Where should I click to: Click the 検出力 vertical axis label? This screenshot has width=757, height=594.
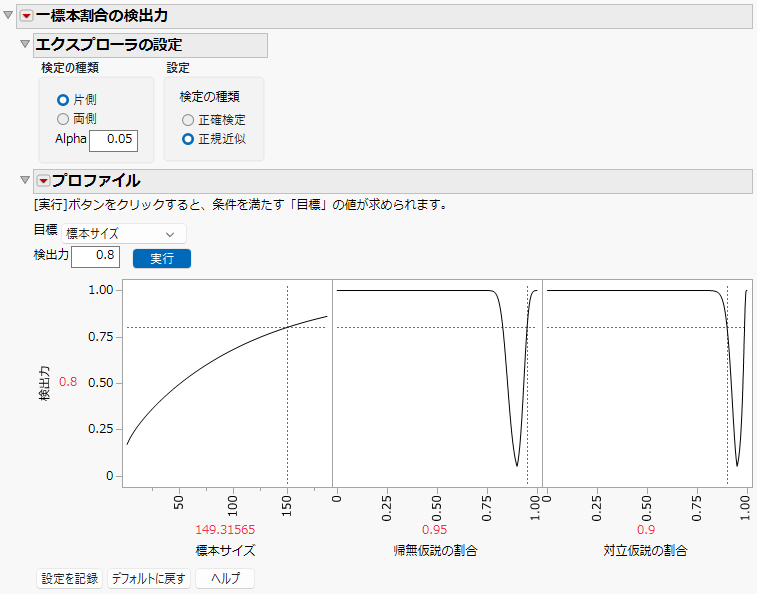click(x=44, y=383)
